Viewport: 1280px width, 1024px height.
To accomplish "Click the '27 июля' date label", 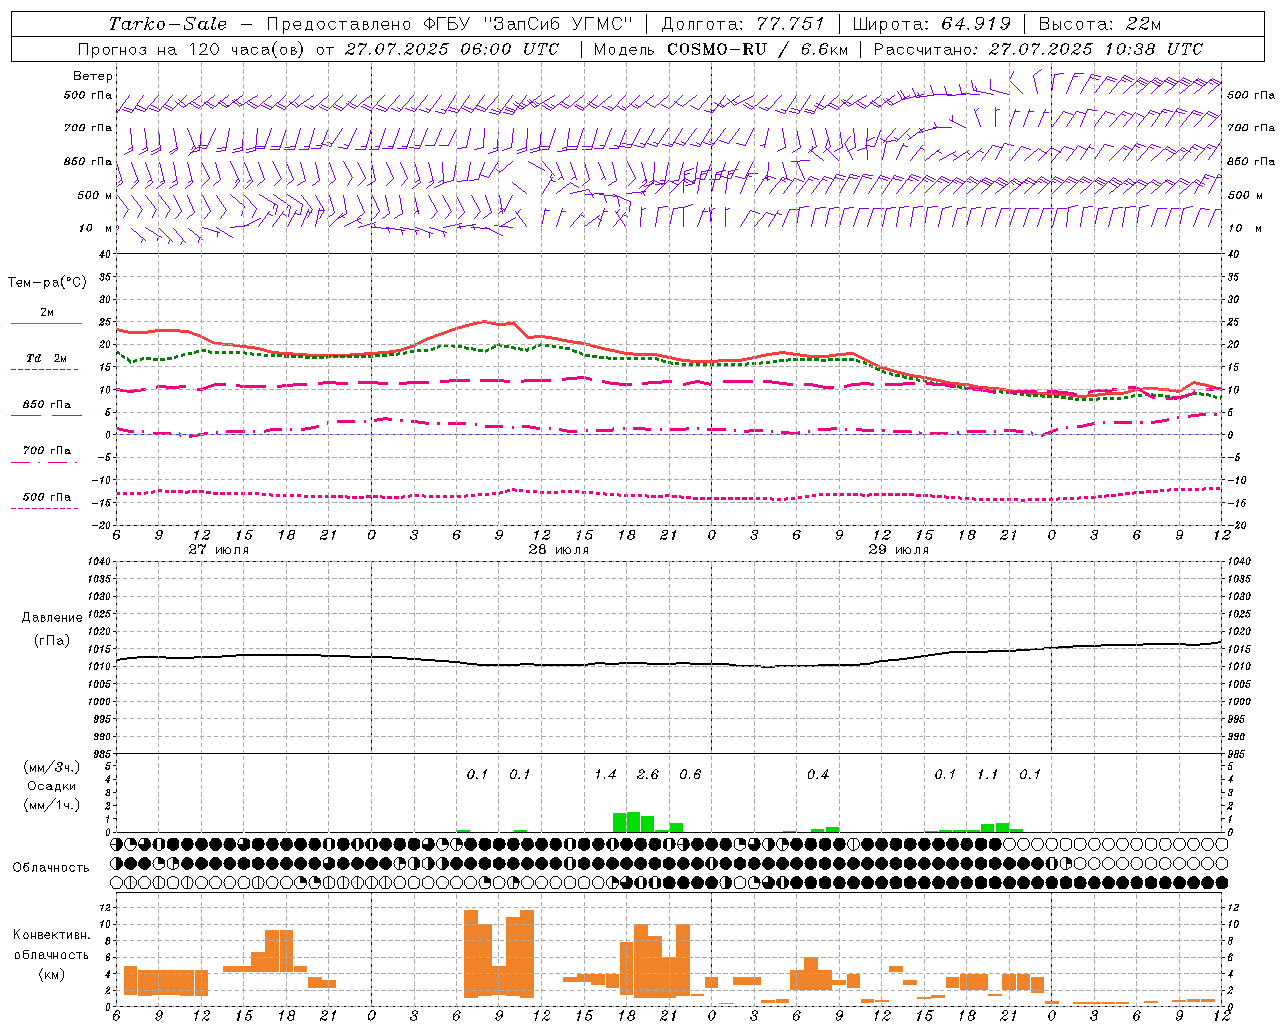I will point(219,550).
